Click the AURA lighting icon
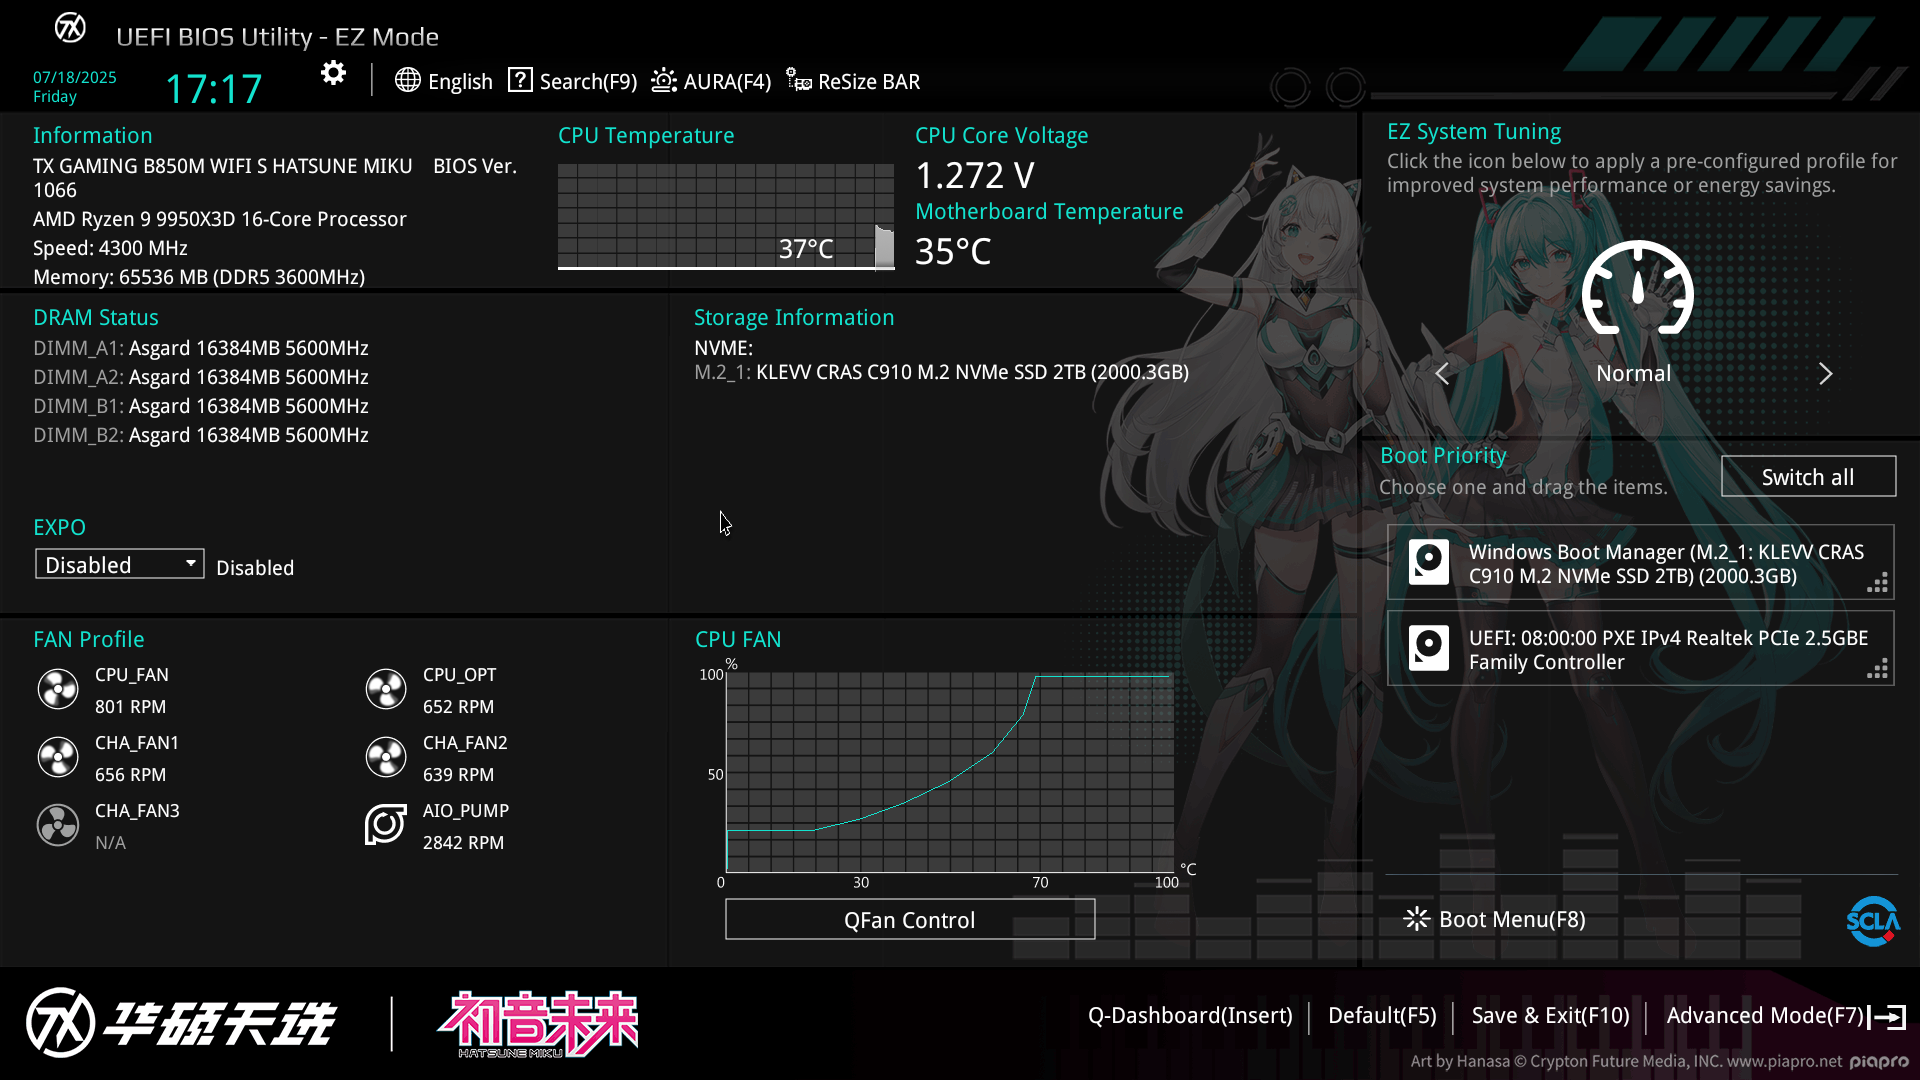The image size is (1920, 1080). tap(664, 80)
